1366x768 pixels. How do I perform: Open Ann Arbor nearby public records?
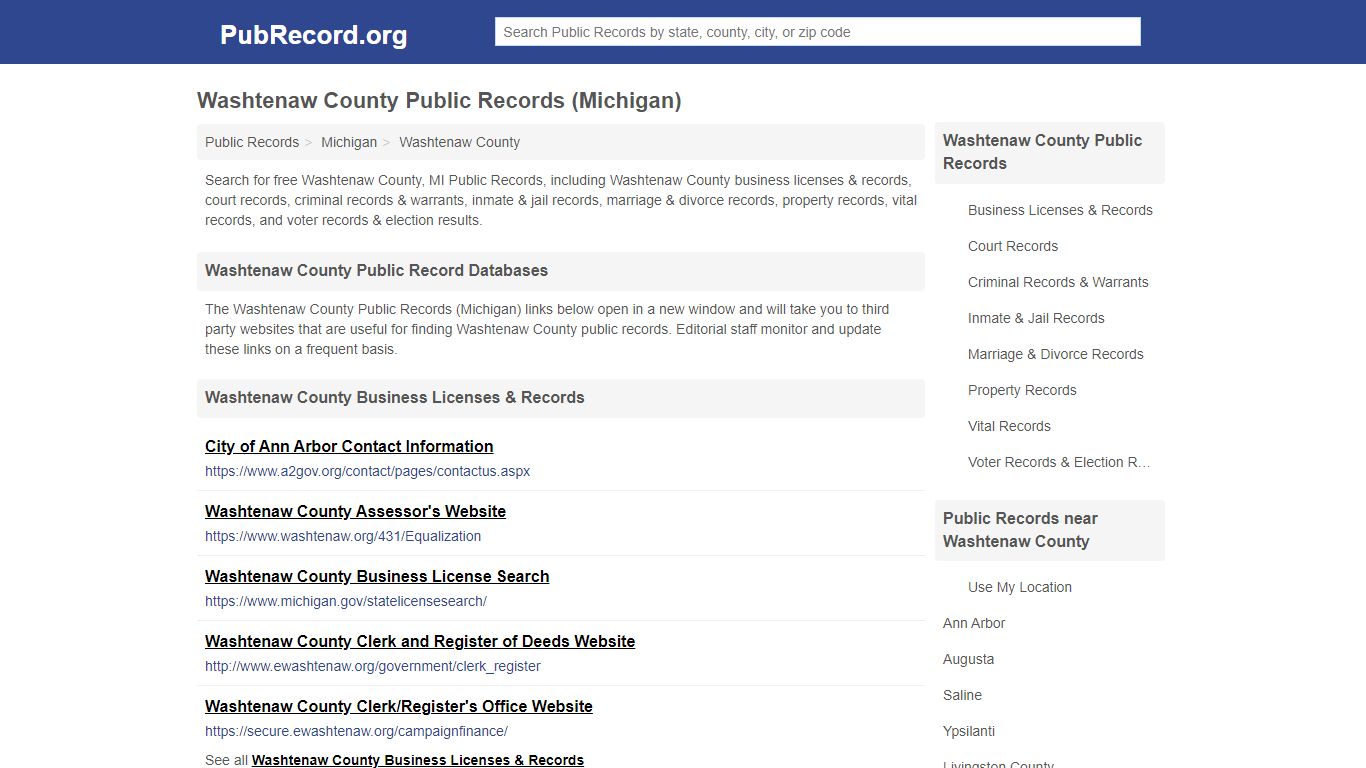click(974, 623)
